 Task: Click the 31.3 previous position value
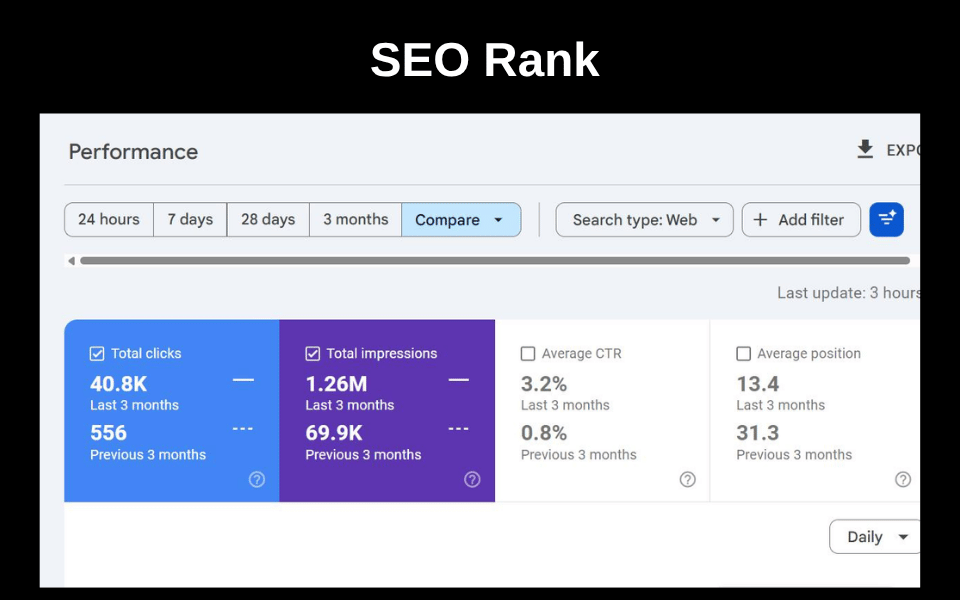(x=757, y=433)
